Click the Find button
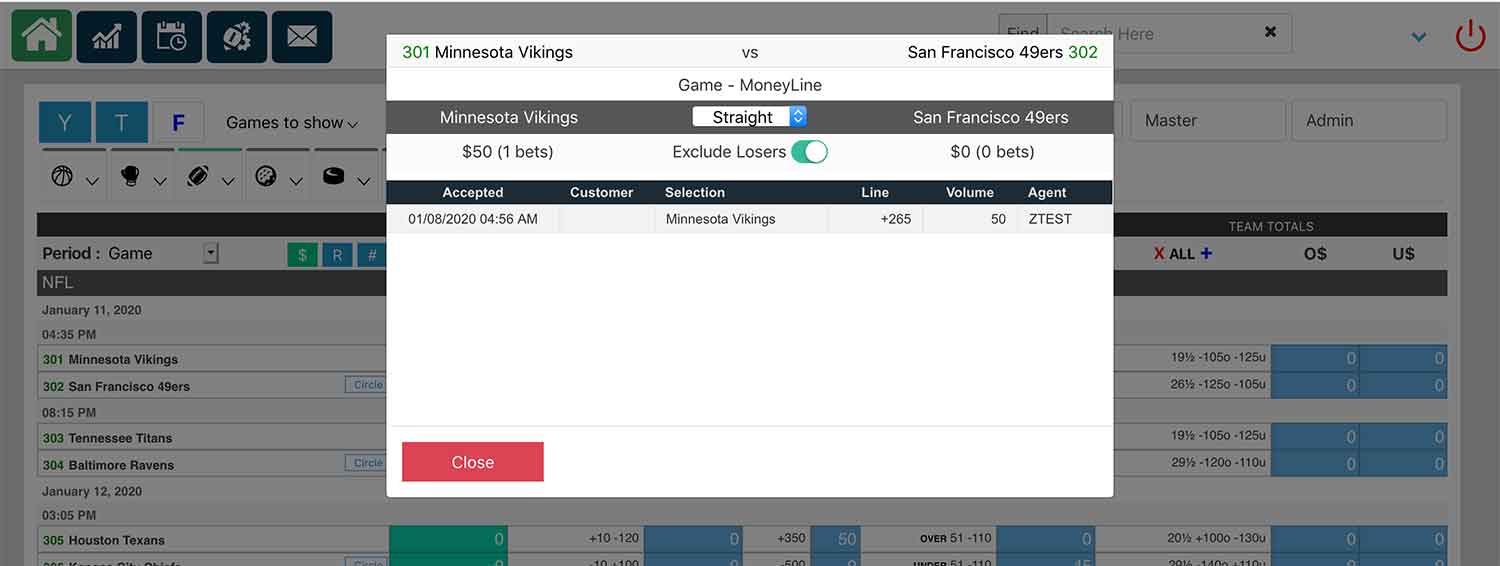Viewport: 1500px width, 566px height. 1022,33
